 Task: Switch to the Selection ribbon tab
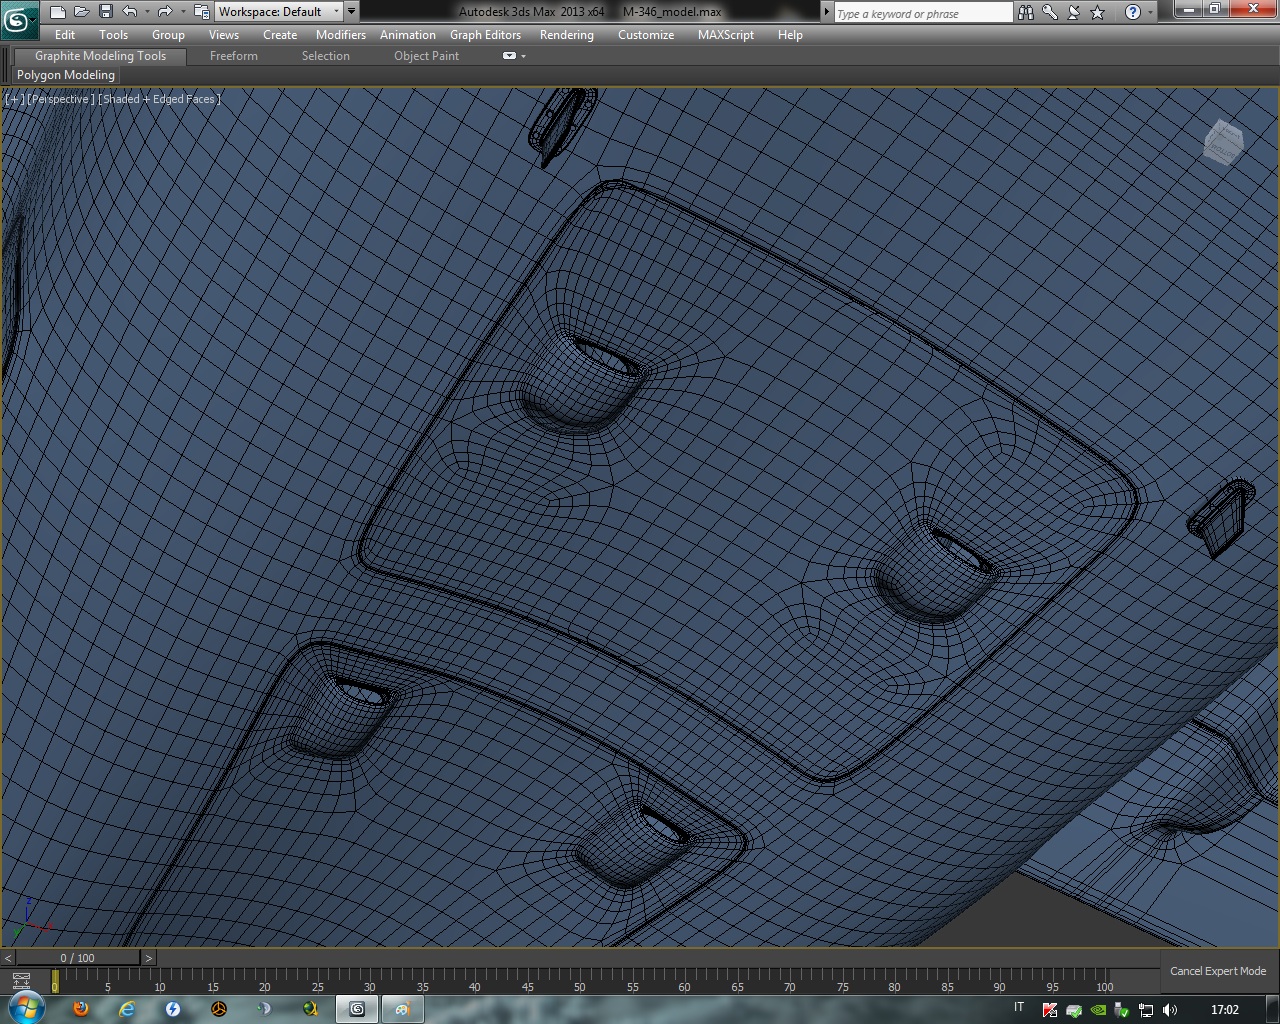[x=326, y=56]
